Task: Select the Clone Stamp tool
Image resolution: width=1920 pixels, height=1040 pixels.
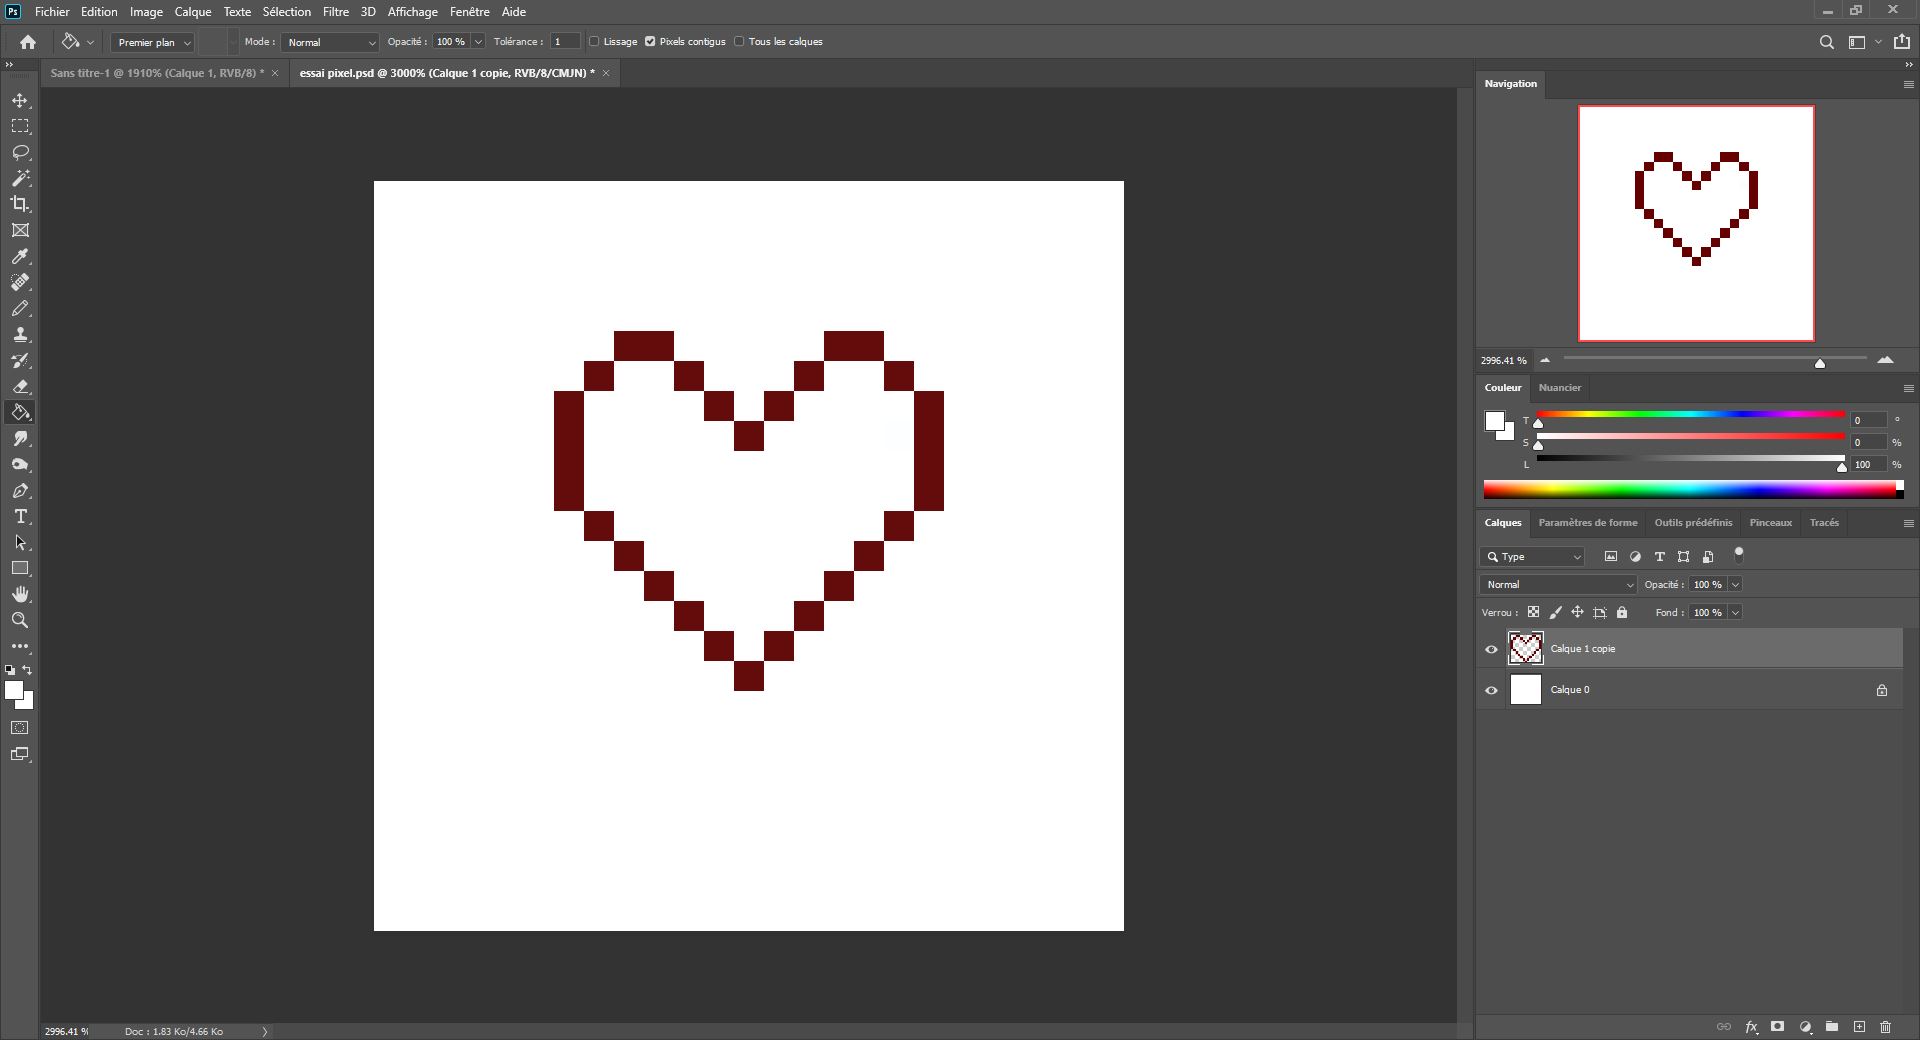Action: 20,335
